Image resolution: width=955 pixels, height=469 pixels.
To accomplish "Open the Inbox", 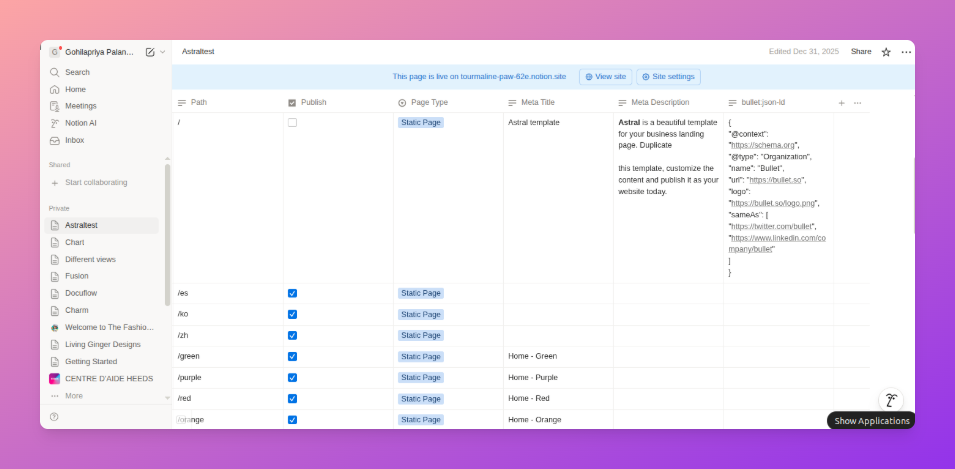I will tap(74, 140).
